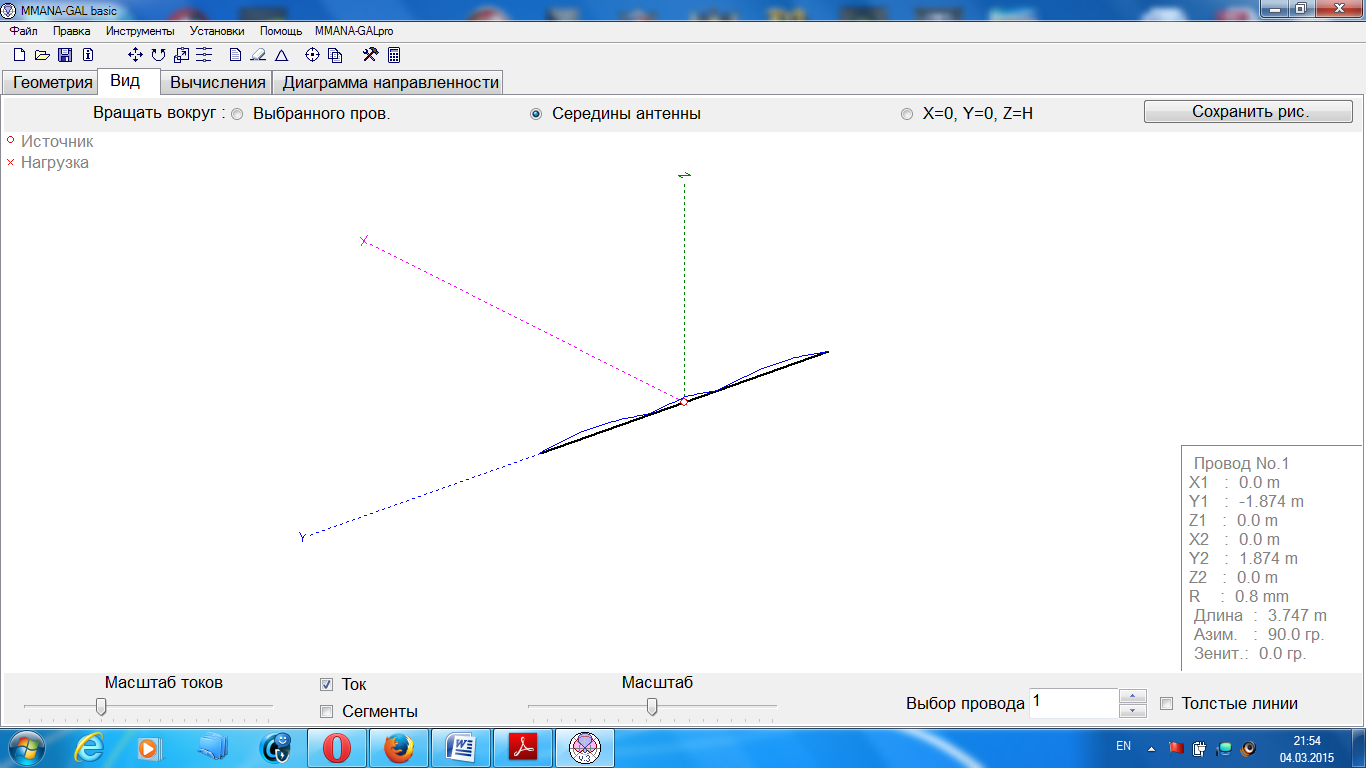Click the MMANA-GAL taskbar icon
This screenshot has height=768, width=1366.
(585, 748)
